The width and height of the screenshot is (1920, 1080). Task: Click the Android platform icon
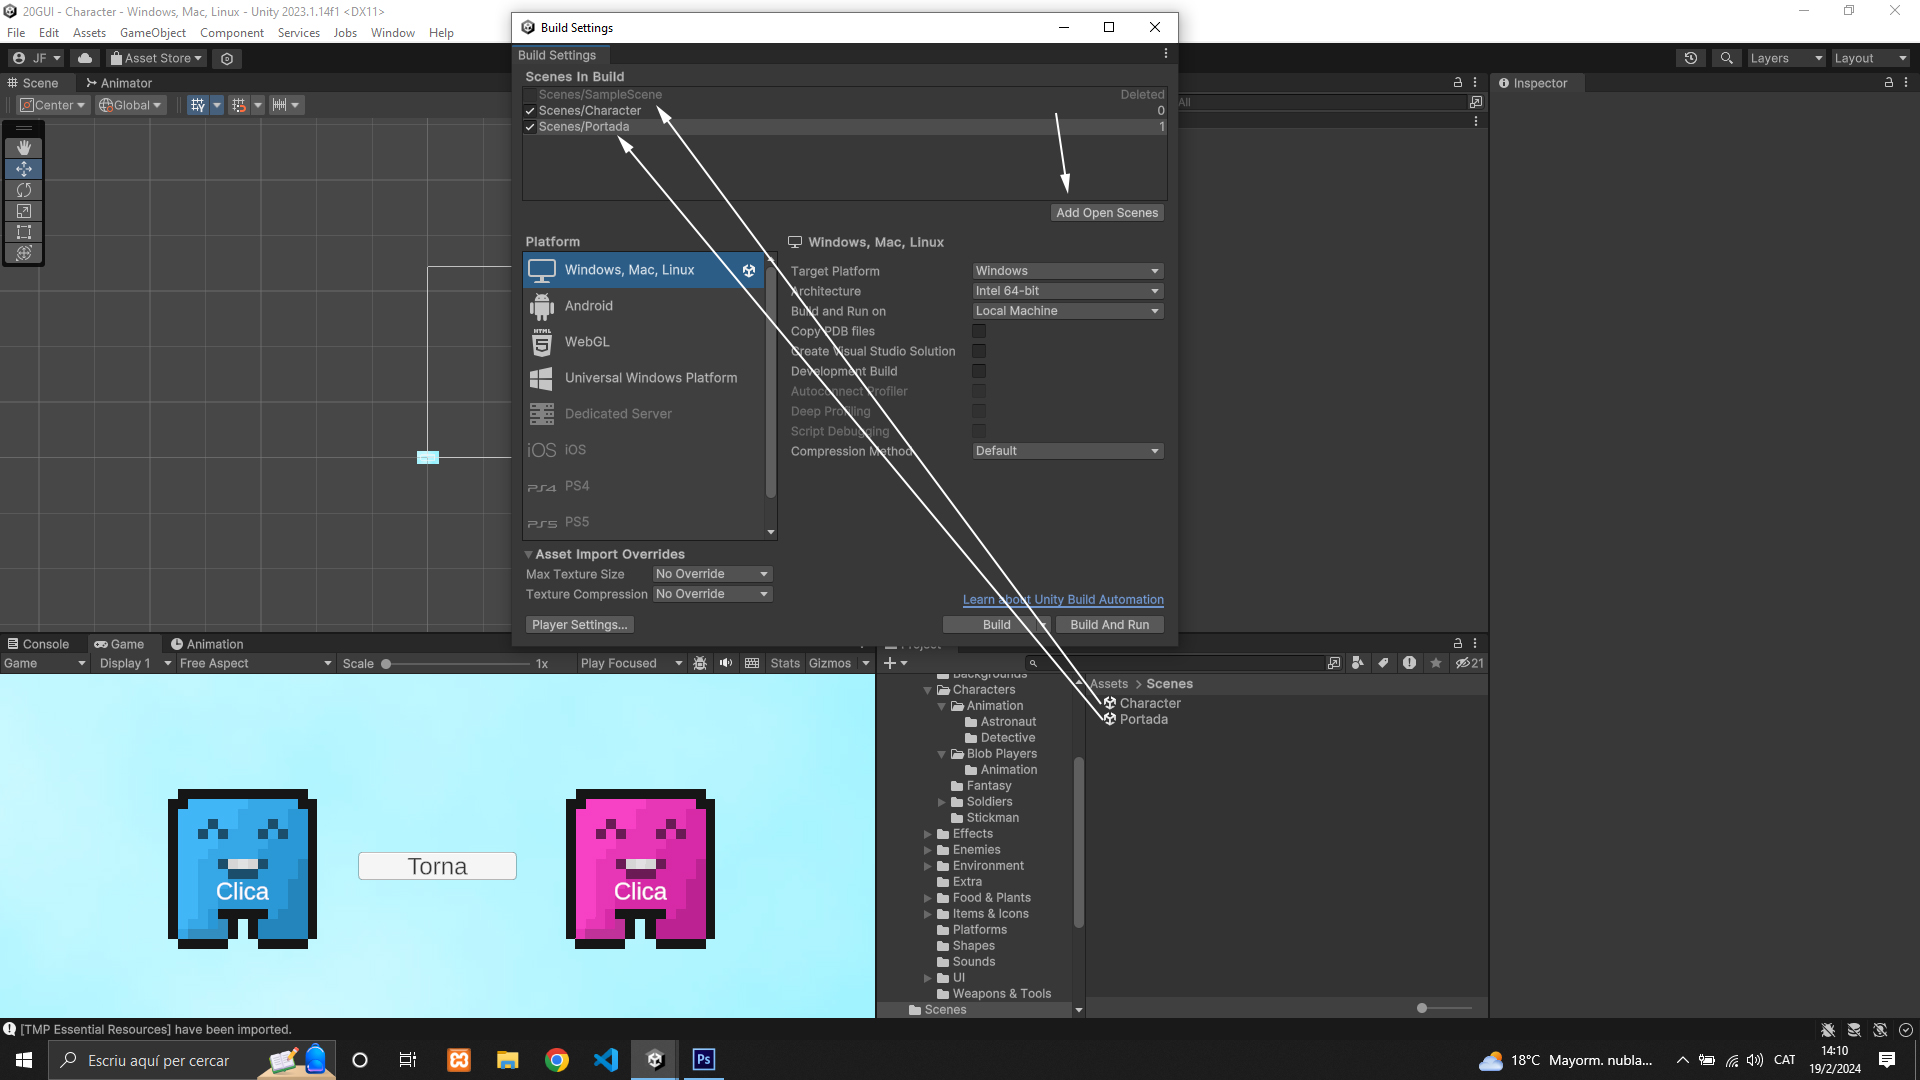pos(541,306)
